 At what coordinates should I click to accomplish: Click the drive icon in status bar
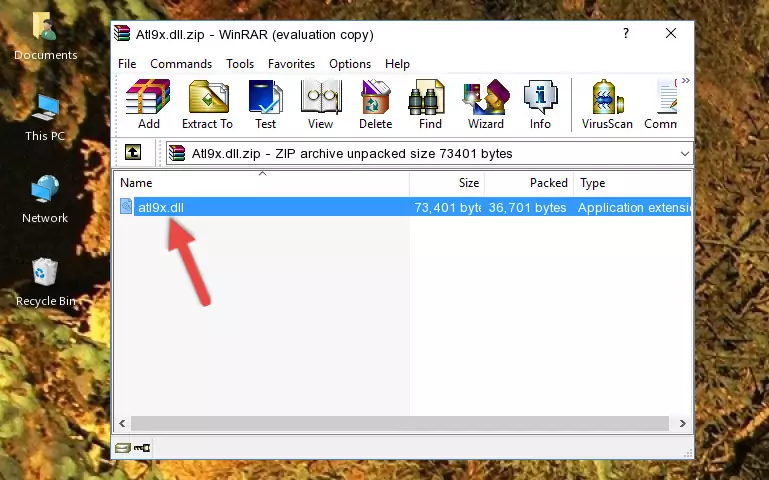pyautogui.click(x=123, y=447)
